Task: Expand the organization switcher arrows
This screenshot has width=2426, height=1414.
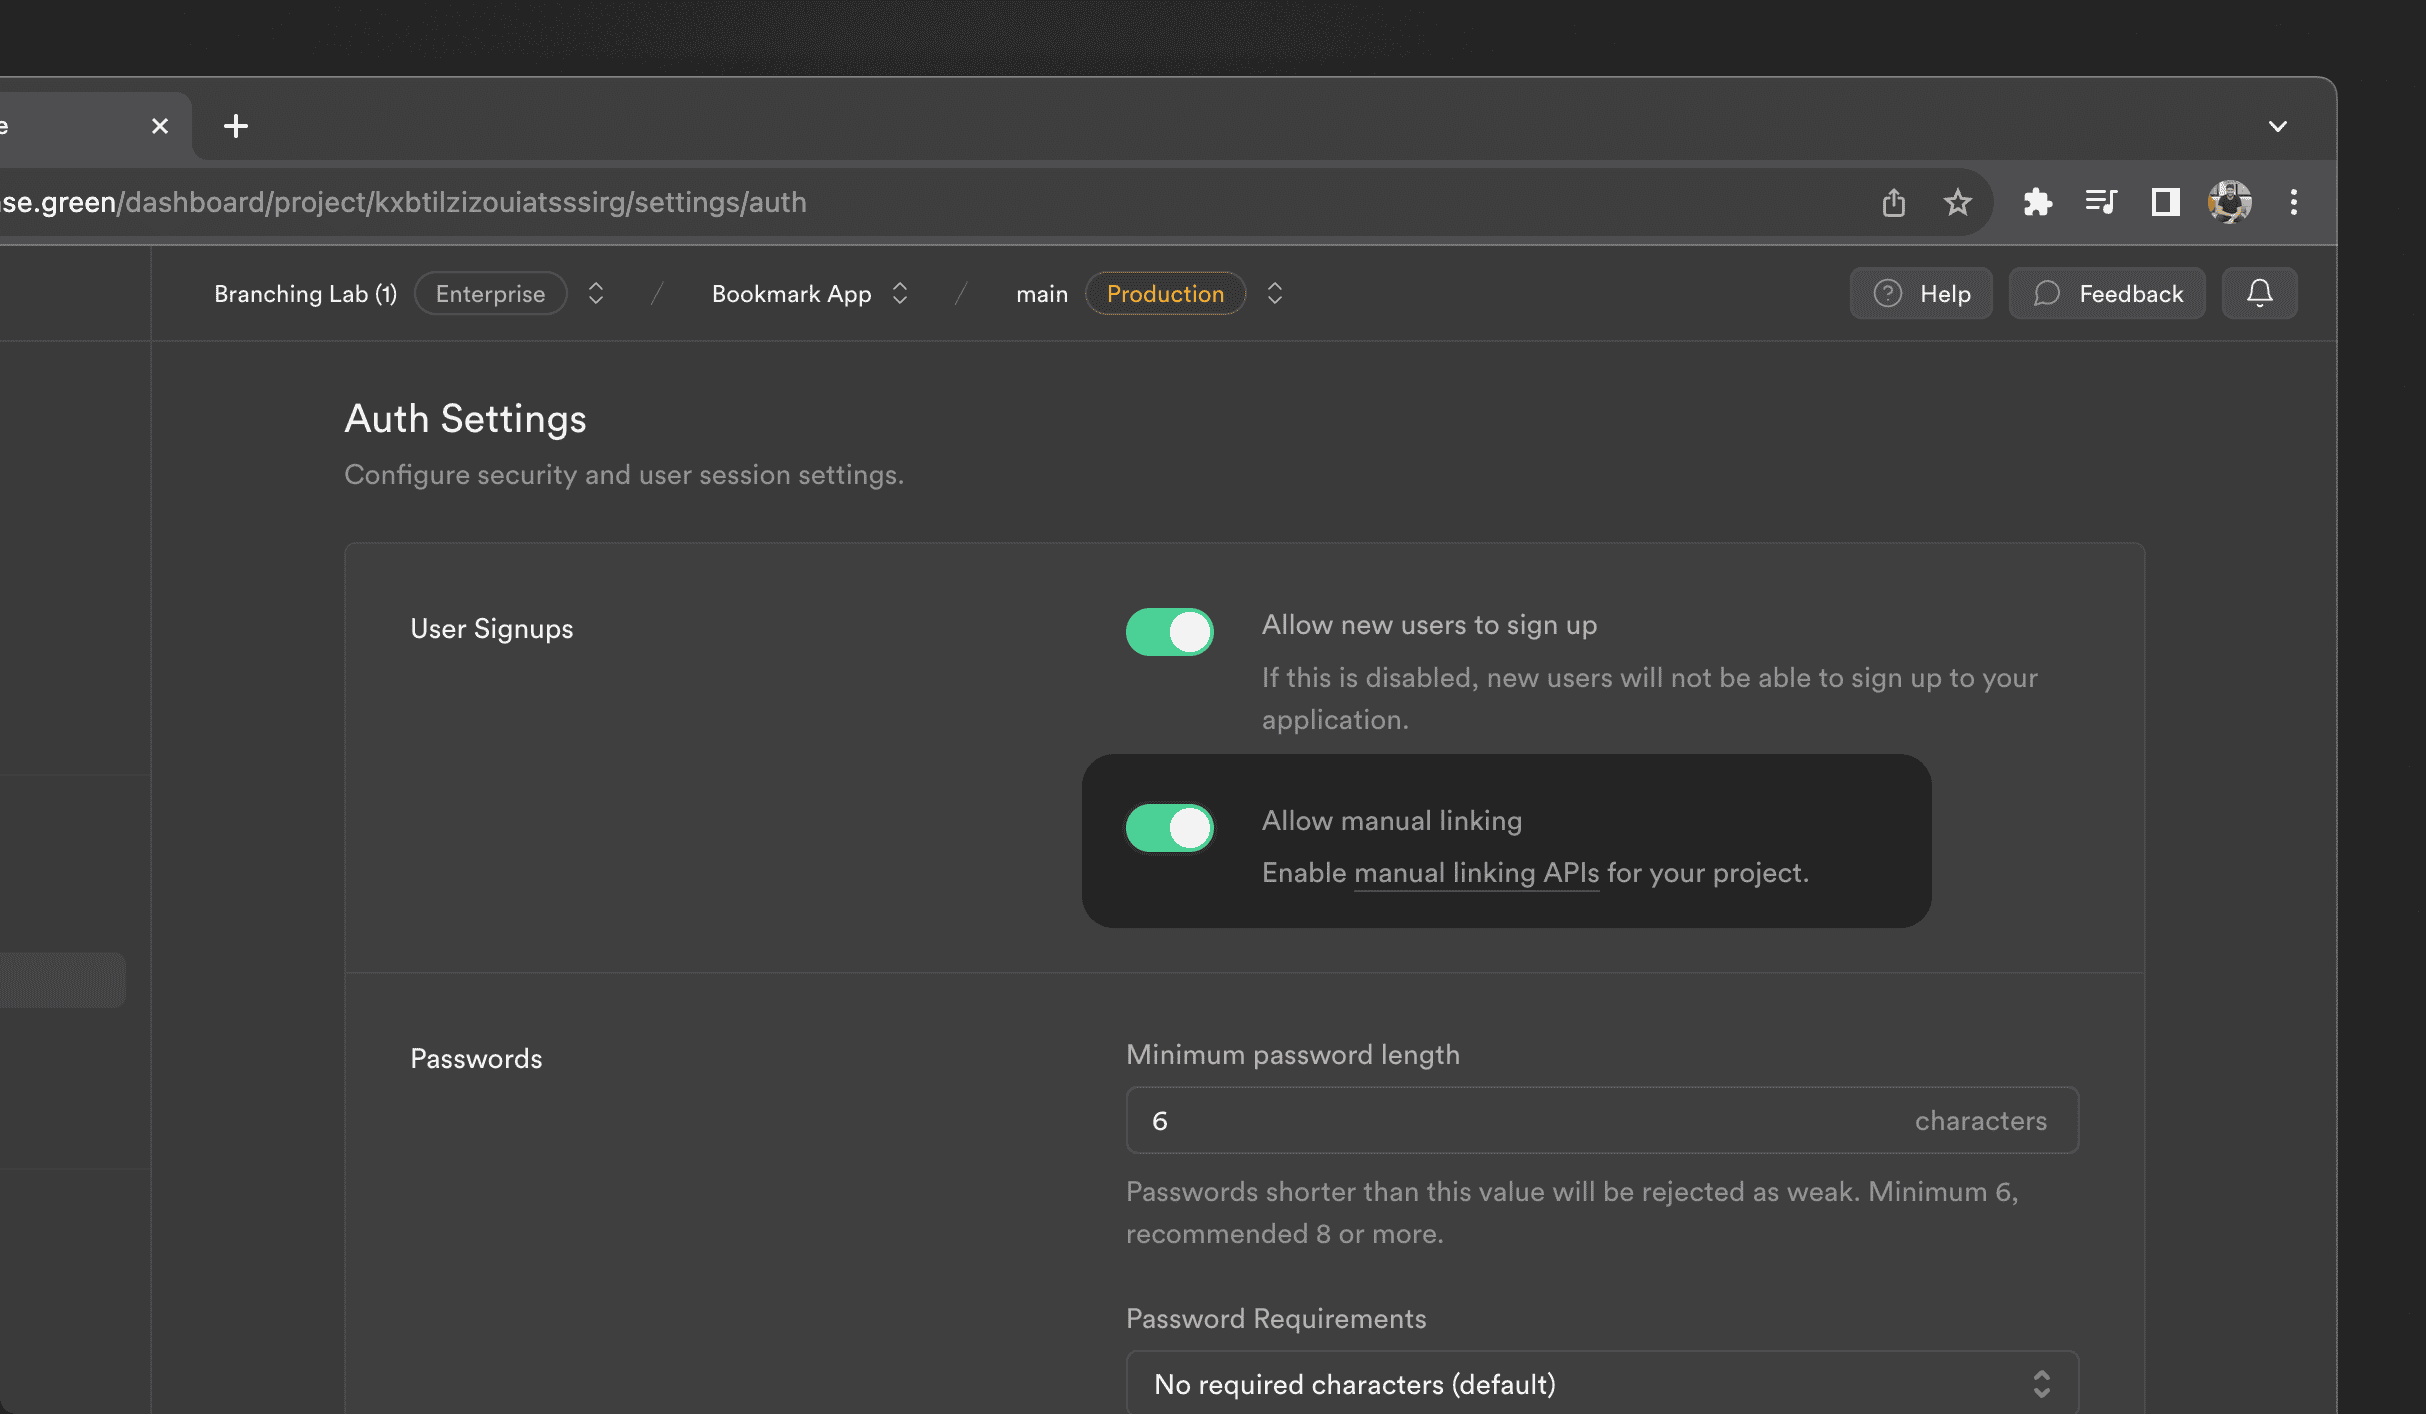Action: [x=596, y=294]
